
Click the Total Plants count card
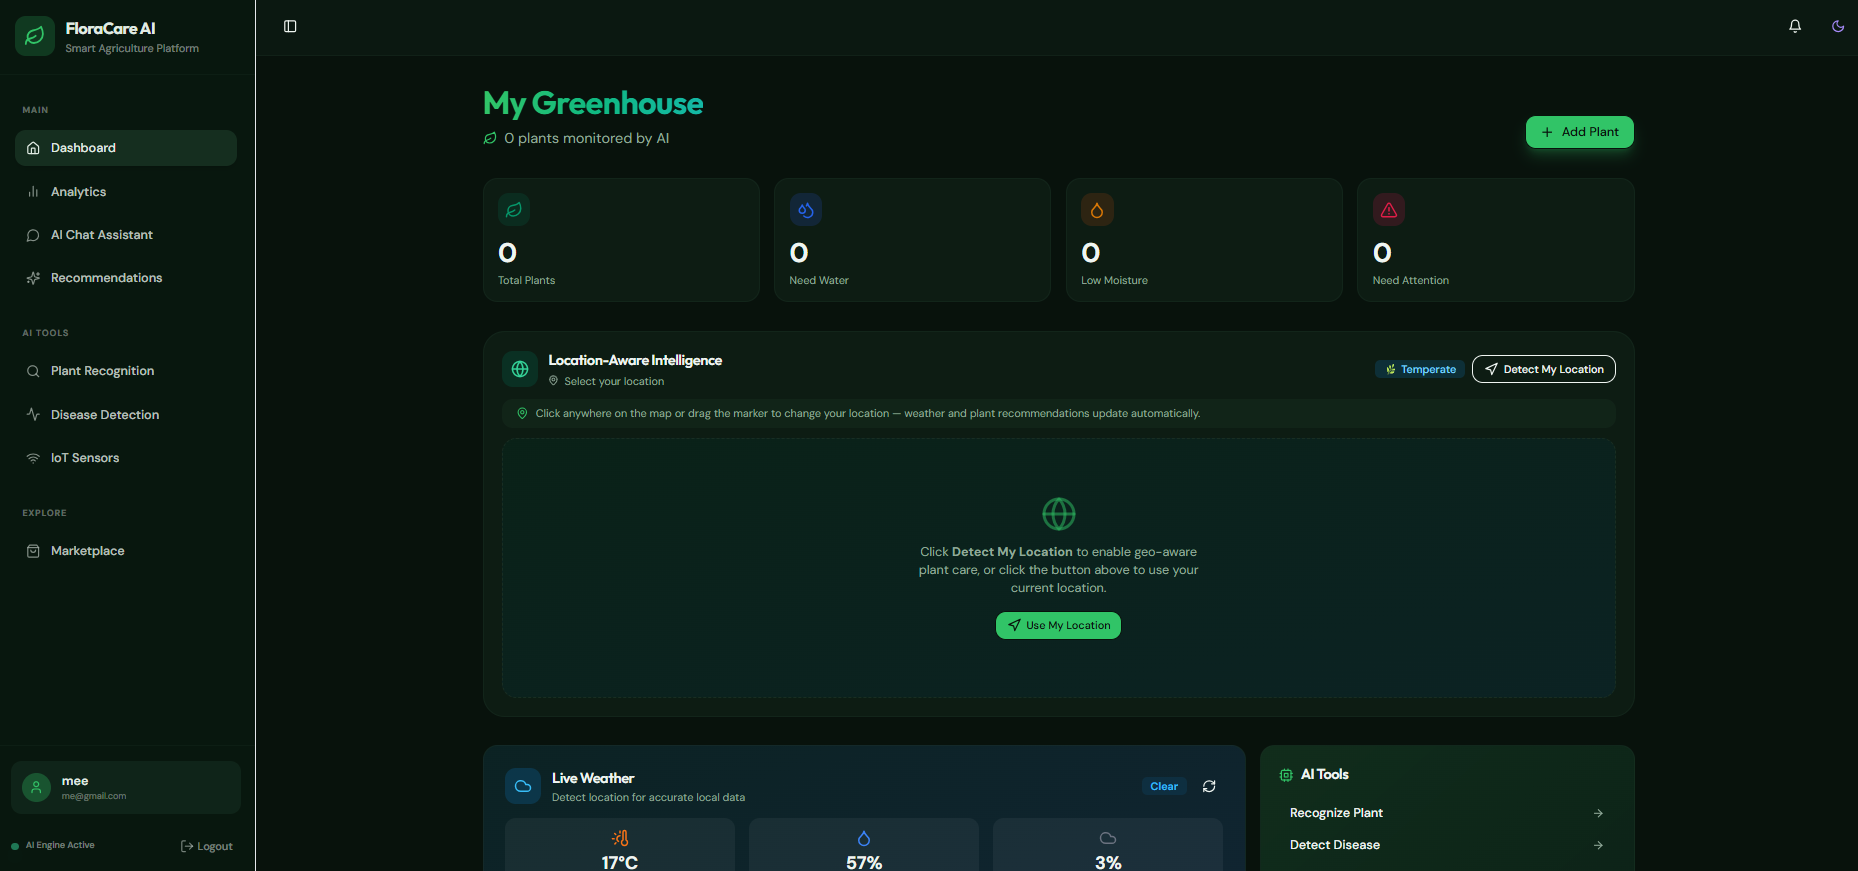click(621, 240)
